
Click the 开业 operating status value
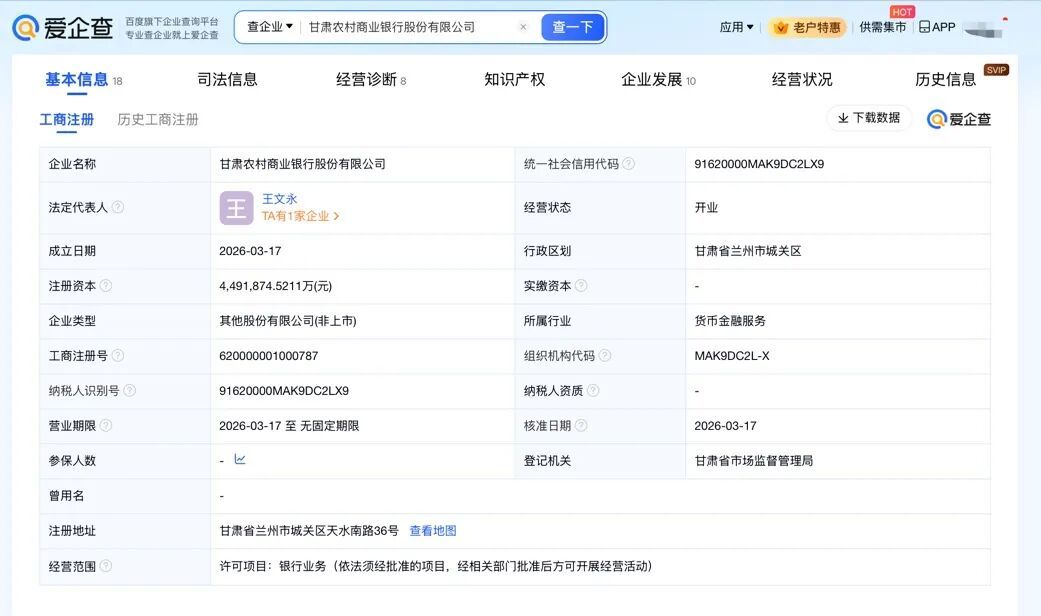[x=706, y=207]
